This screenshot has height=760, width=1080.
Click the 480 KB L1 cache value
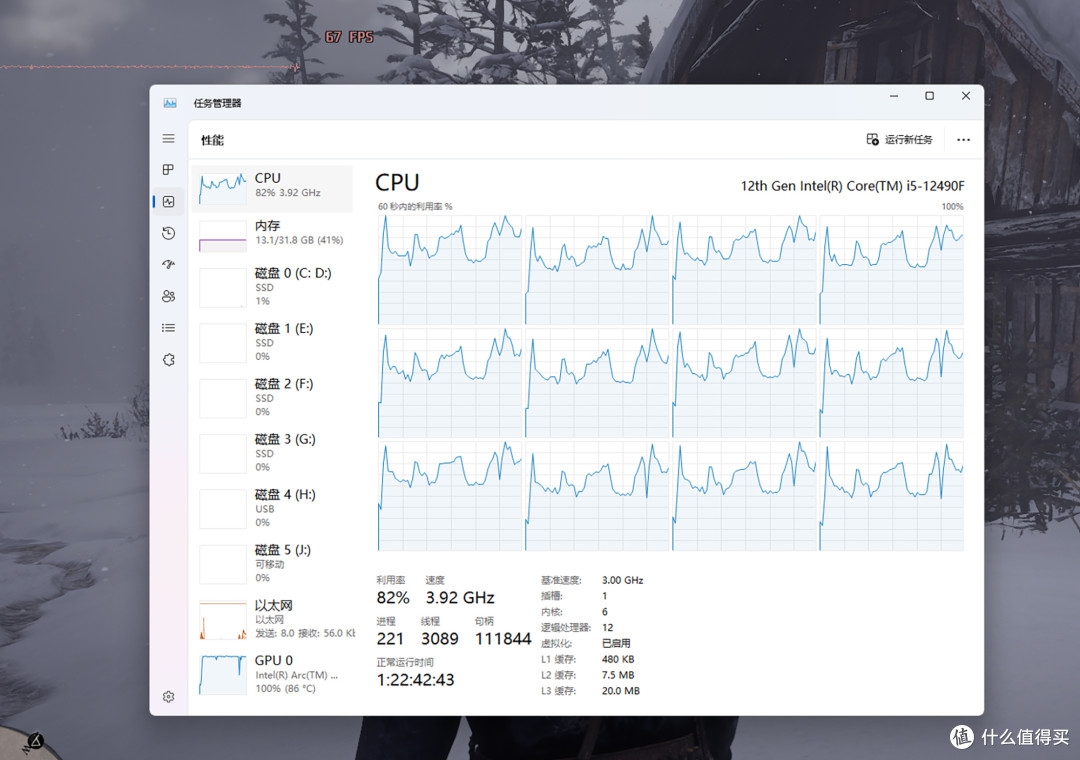[x=618, y=659]
